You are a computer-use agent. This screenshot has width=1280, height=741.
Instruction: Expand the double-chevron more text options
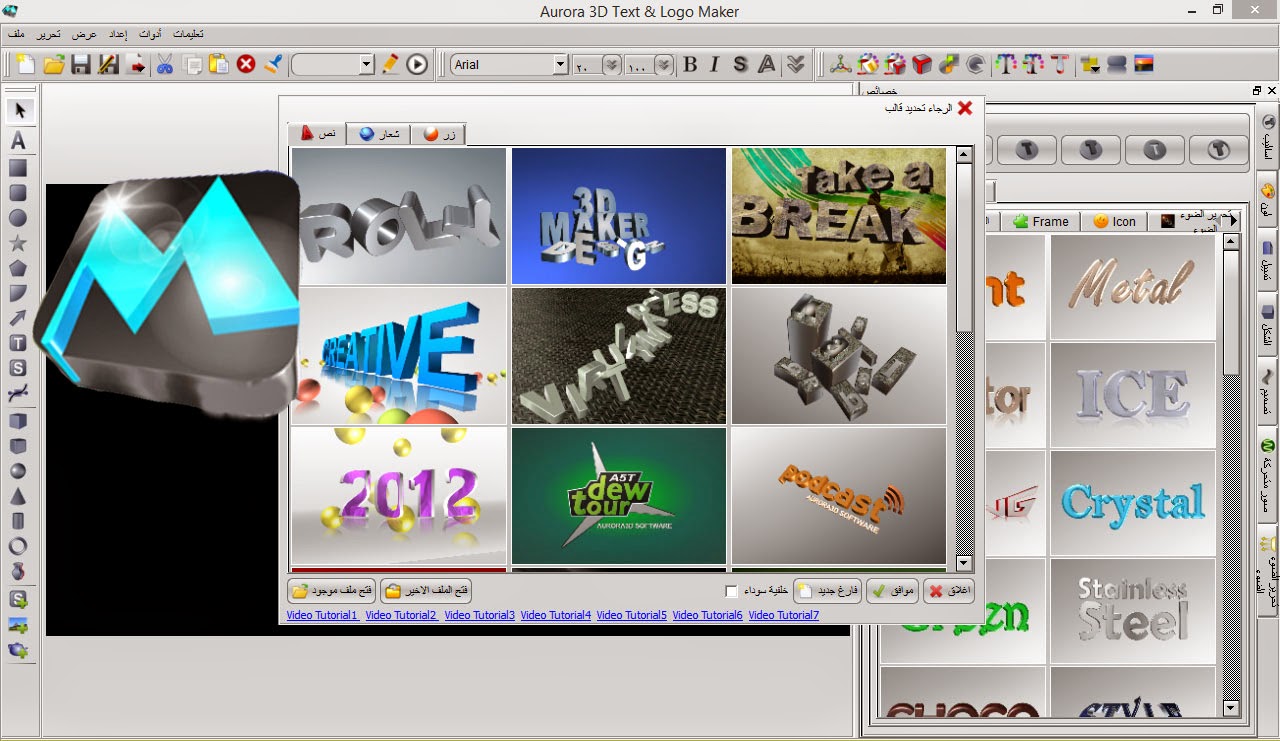click(795, 64)
